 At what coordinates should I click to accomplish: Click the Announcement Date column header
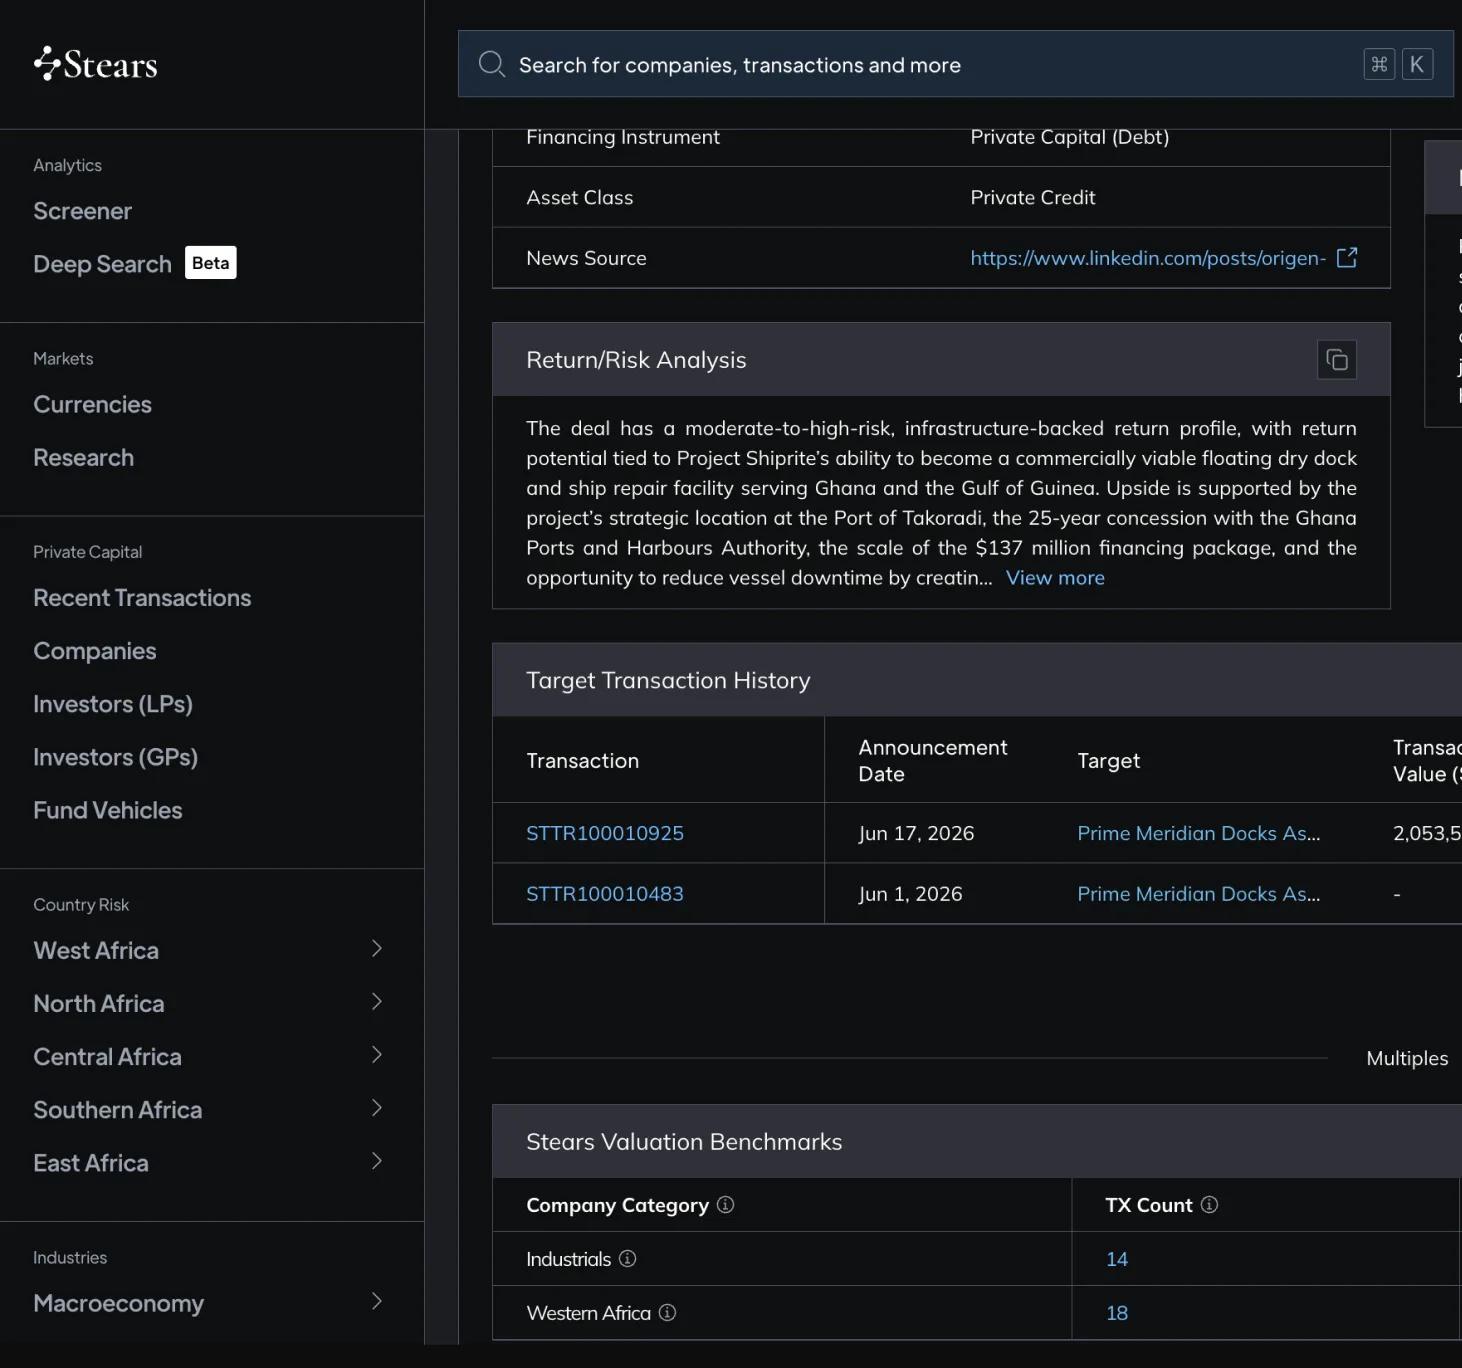[x=933, y=760]
